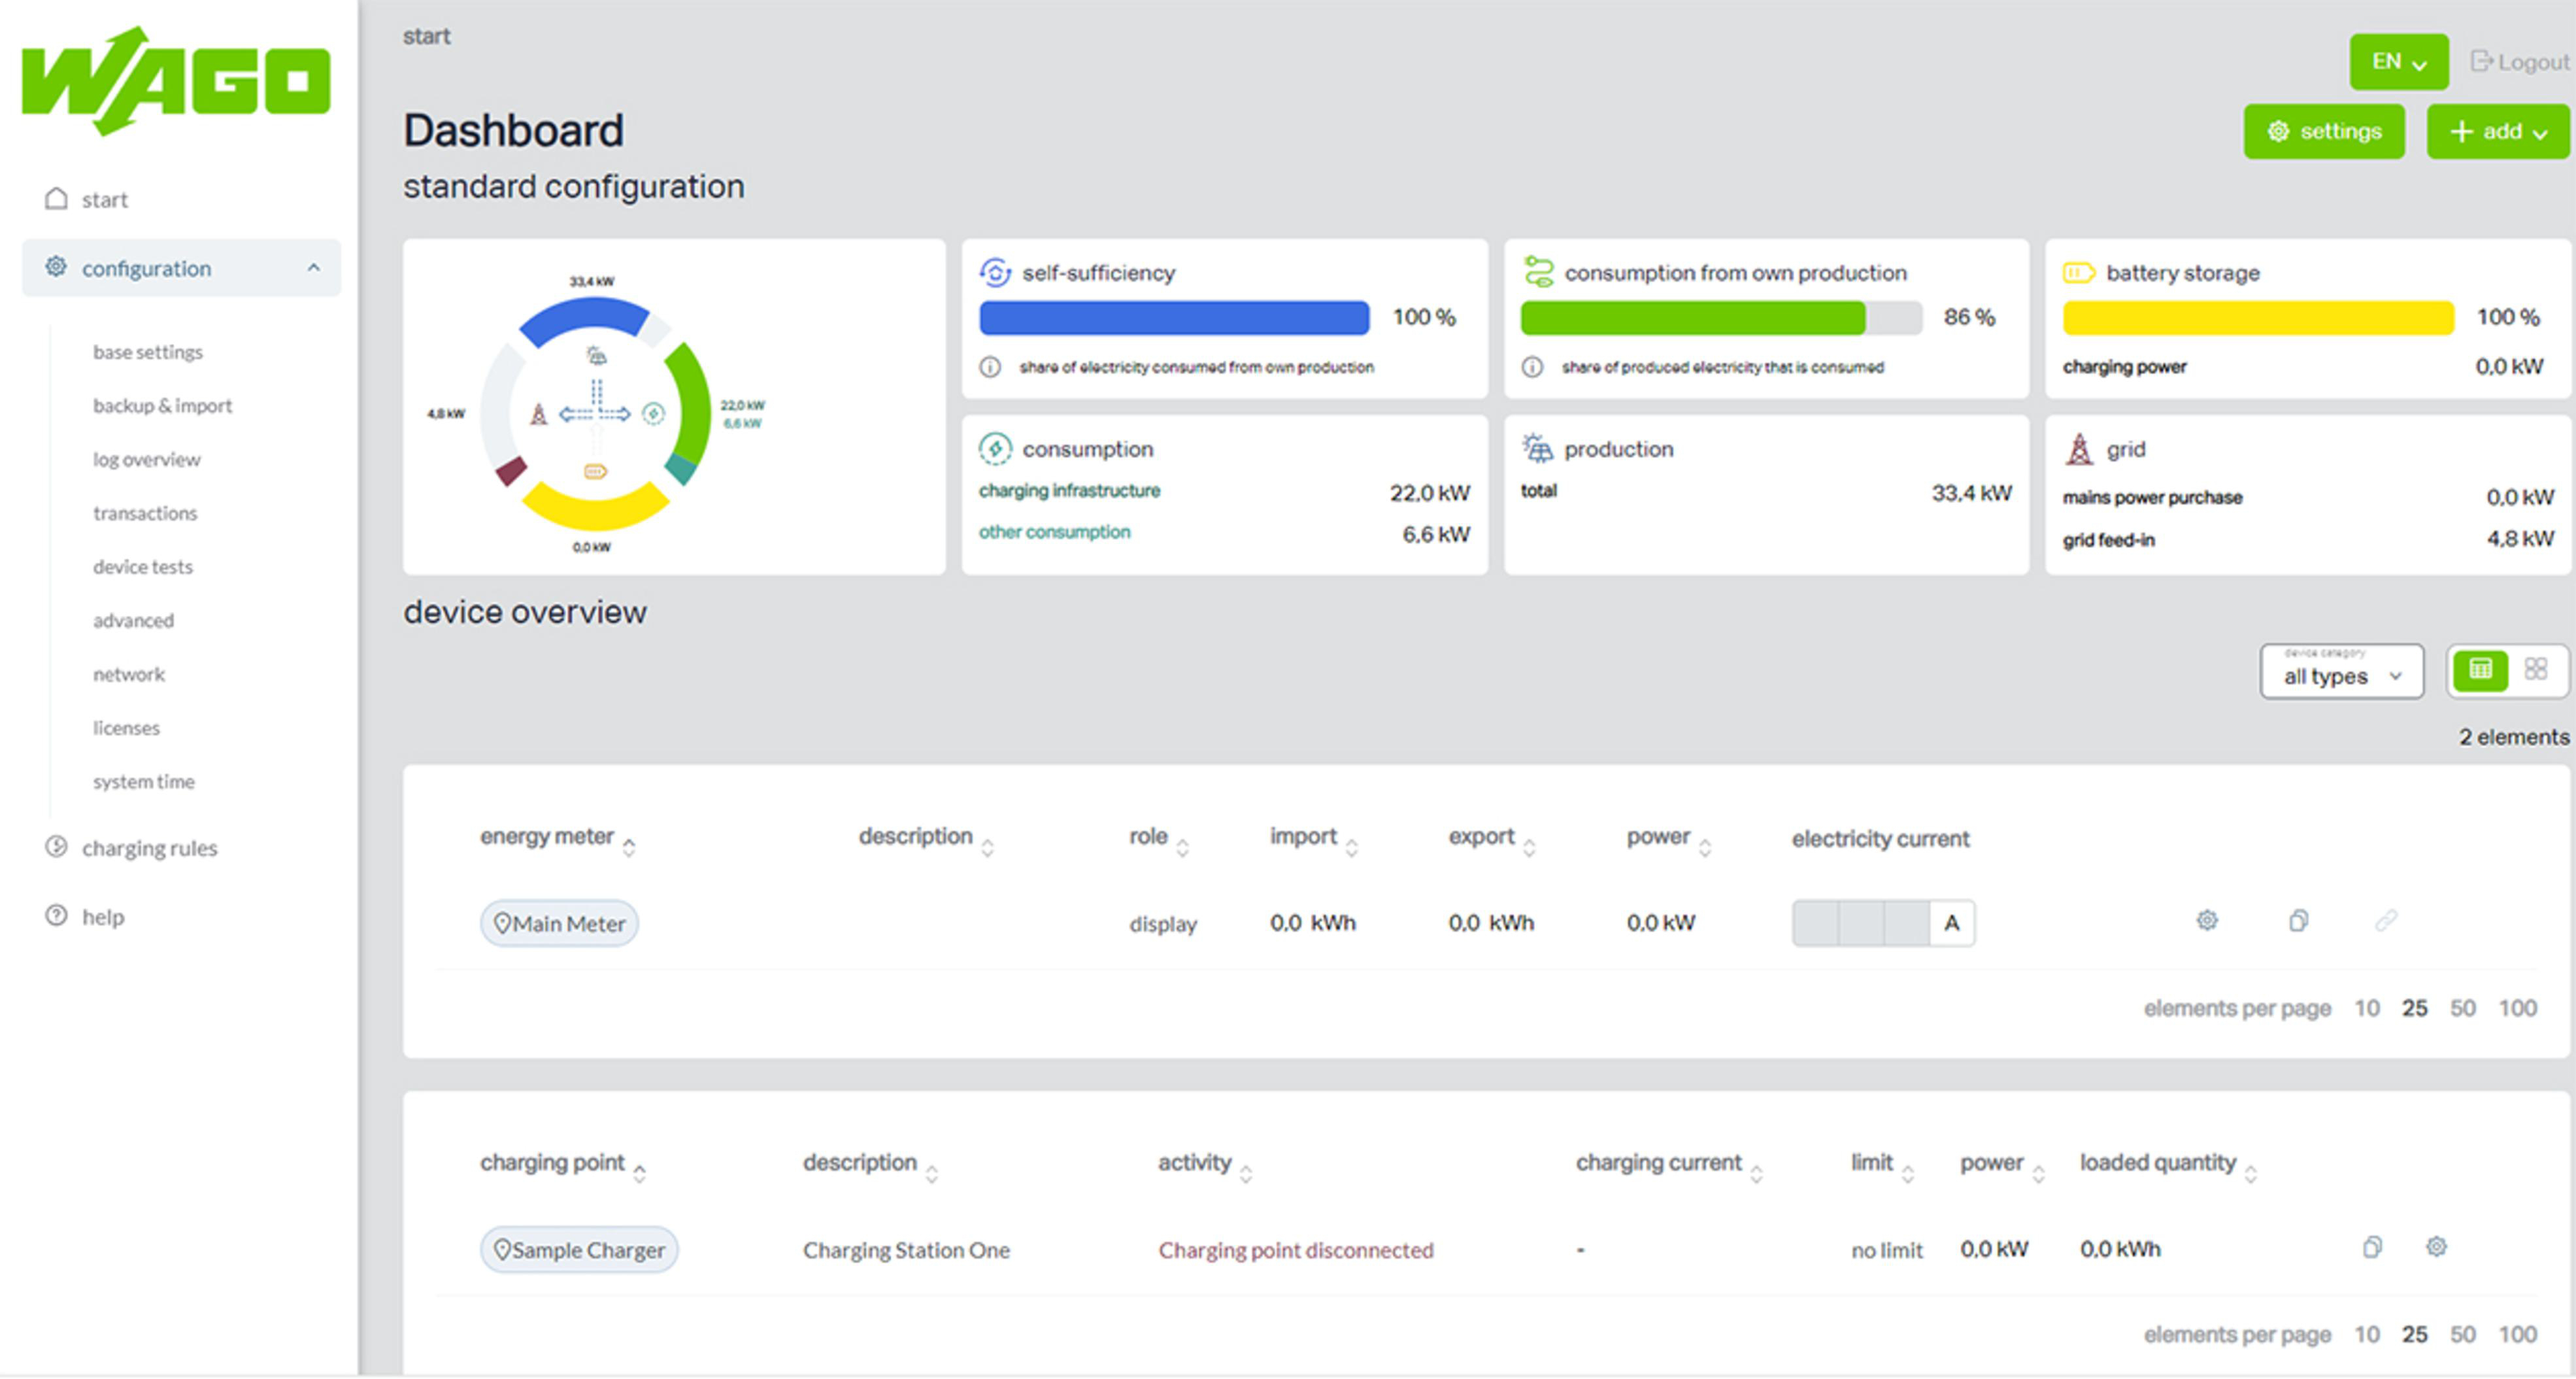Click the link icon in Main Meter row

(x=2386, y=921)
